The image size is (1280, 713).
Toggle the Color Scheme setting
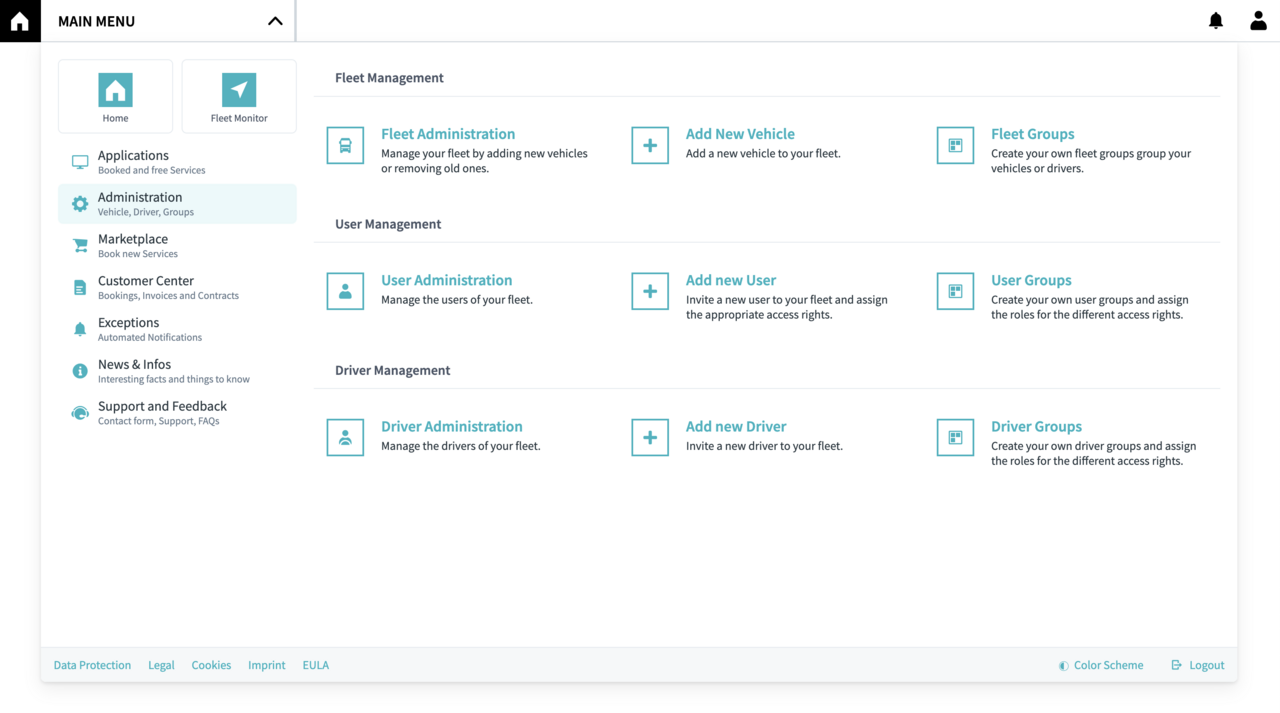1101,665
